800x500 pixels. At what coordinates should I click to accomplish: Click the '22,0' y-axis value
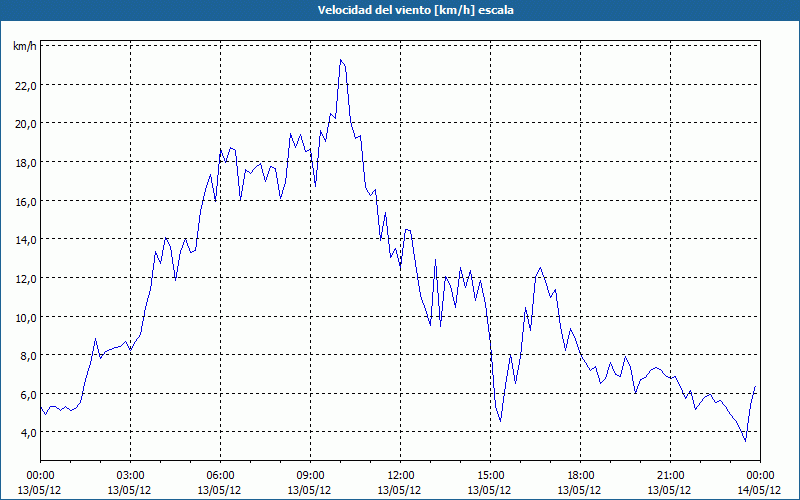tap(25, 86)
